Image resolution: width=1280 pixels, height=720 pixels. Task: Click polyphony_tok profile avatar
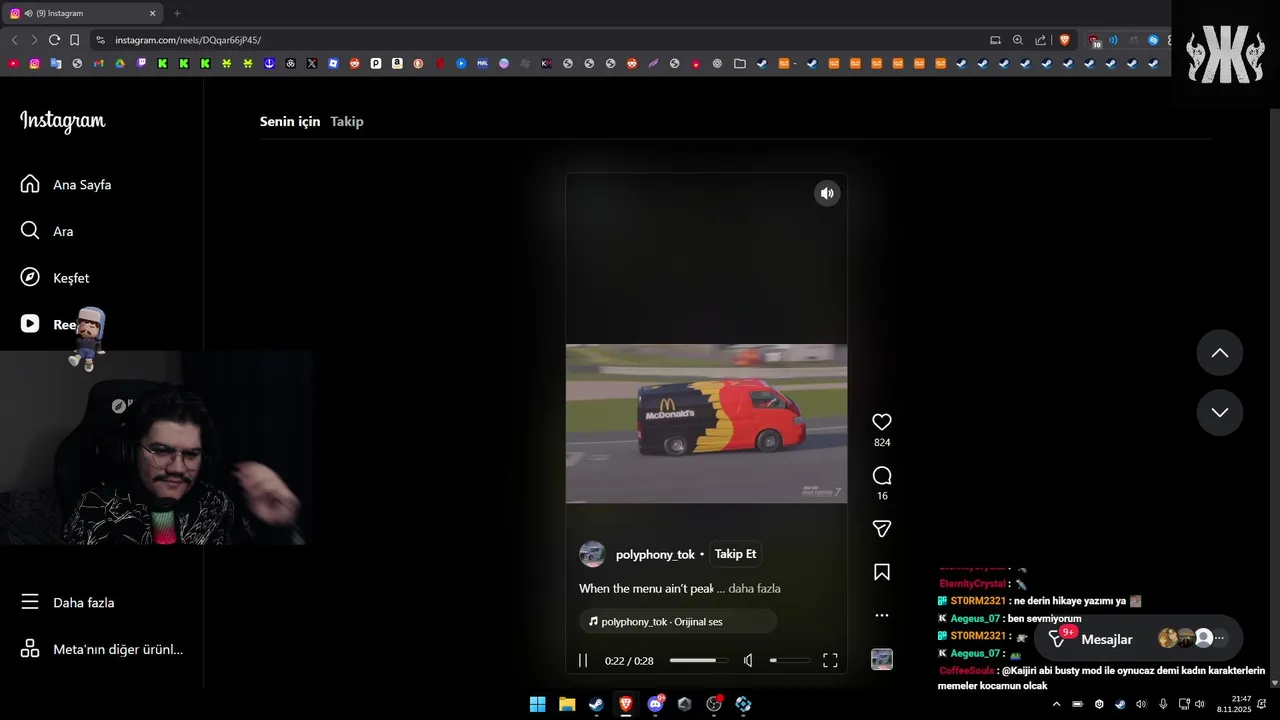coord(592,554)
